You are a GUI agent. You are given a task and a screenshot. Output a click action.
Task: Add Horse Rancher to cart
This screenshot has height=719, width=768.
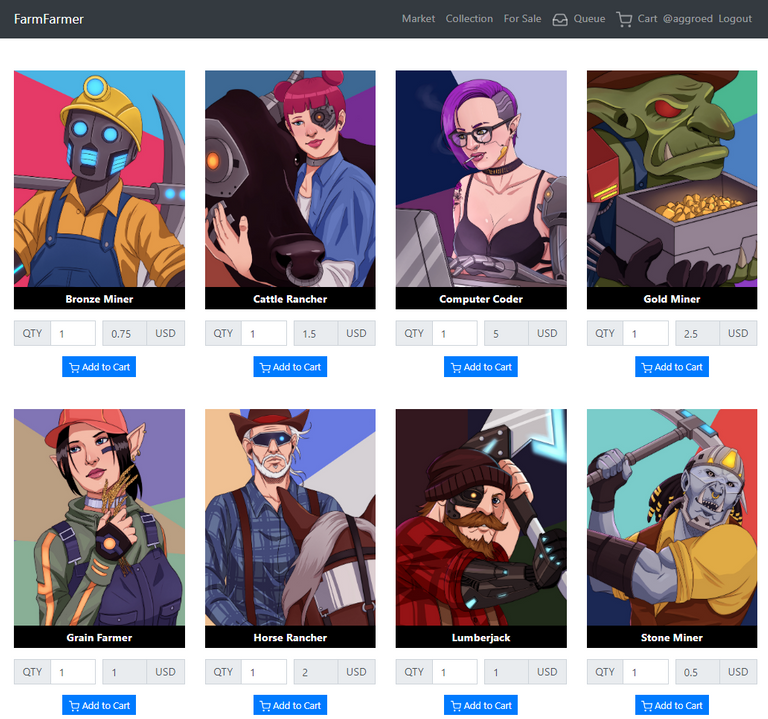(x=290, y=705)
